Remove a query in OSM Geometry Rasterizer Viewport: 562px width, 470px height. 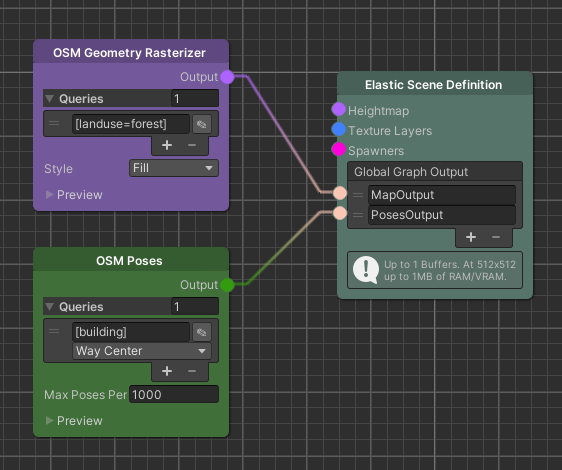192,145
